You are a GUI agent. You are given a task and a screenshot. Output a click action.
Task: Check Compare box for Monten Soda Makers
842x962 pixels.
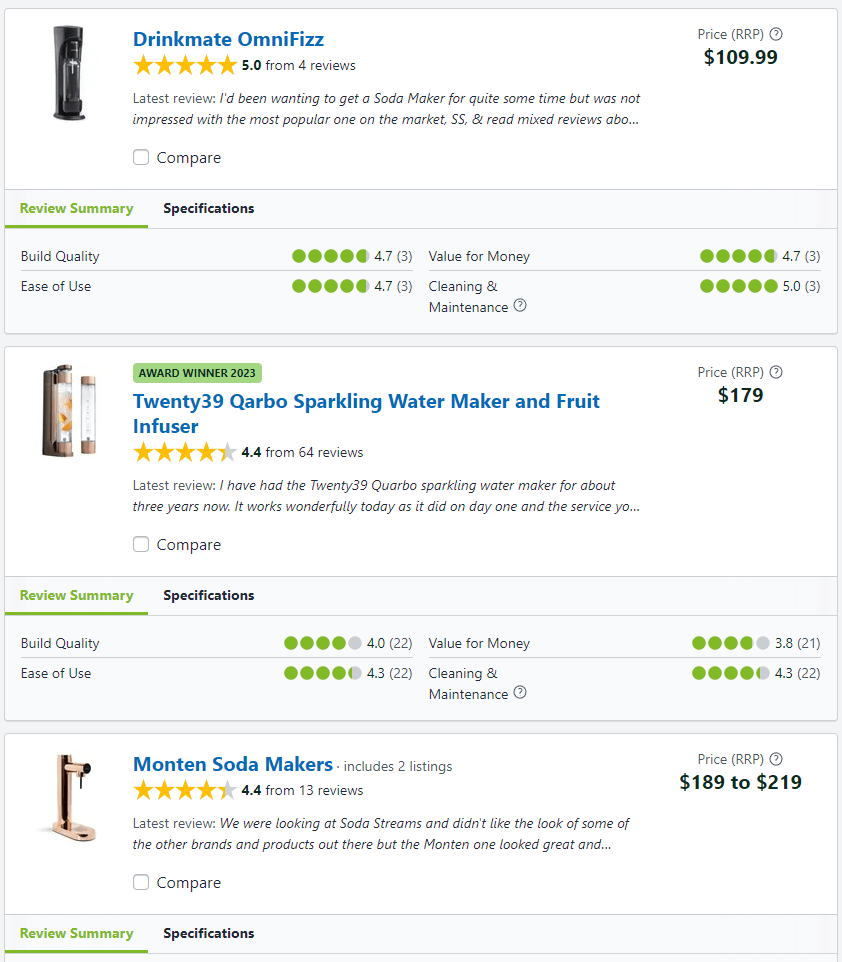coord(141,883)
